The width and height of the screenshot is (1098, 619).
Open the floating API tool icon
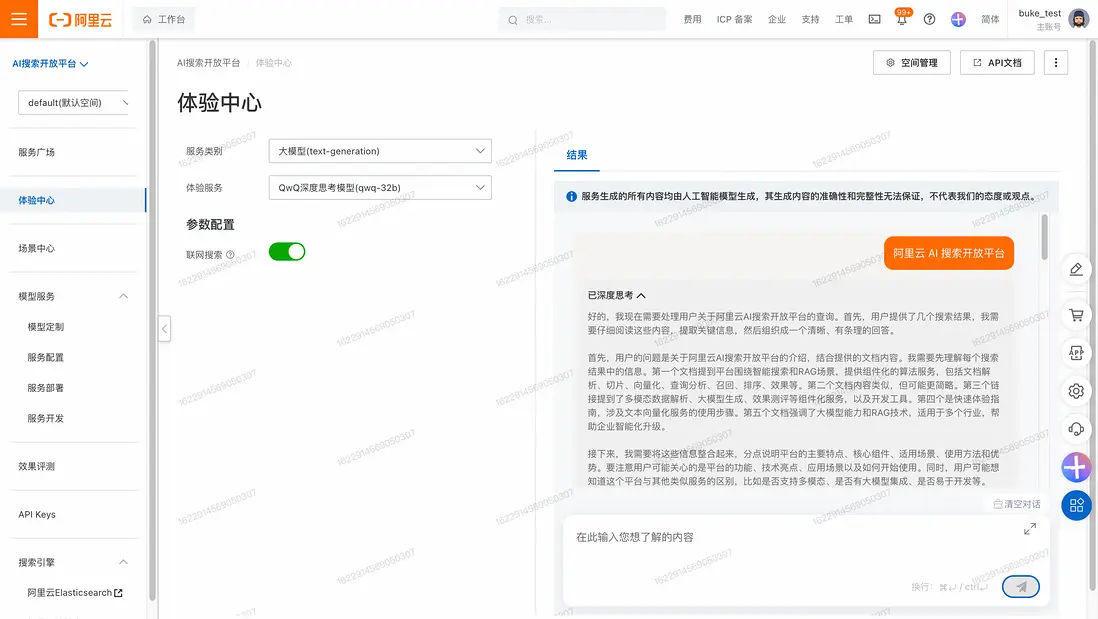[x=1076, y=353]
